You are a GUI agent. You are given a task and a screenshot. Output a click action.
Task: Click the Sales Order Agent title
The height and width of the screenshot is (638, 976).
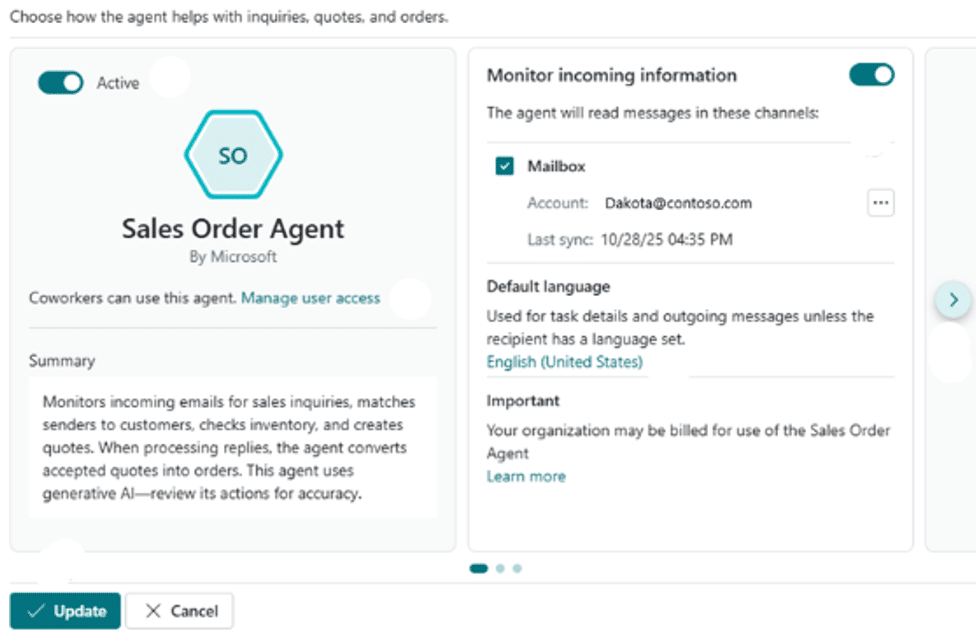point(233,228)
